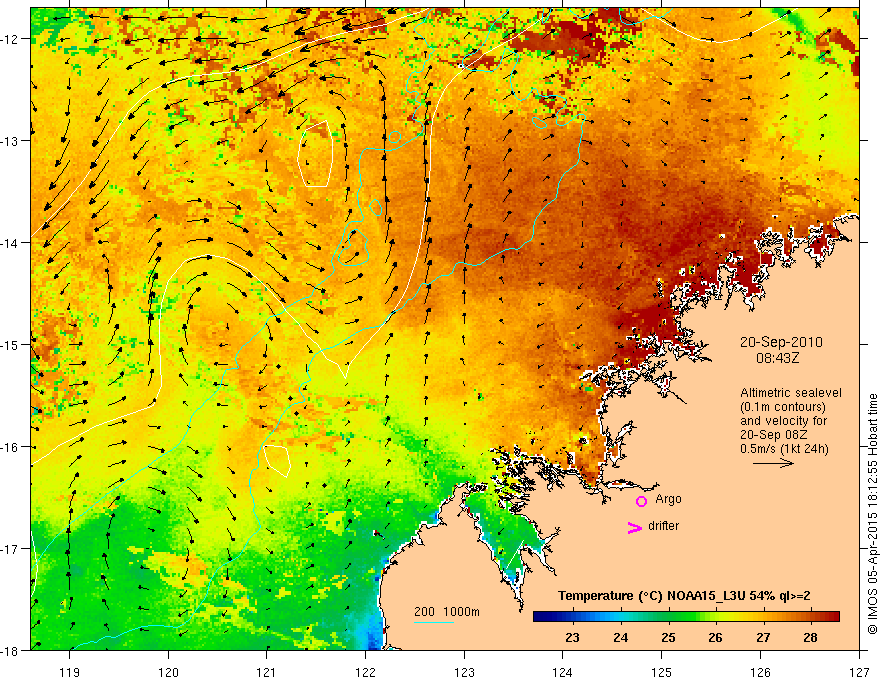Image resolution: width=880 pixels, height=680 pixels.
Task: Click the '08:43Z' time text
Action: coord(777,358)
